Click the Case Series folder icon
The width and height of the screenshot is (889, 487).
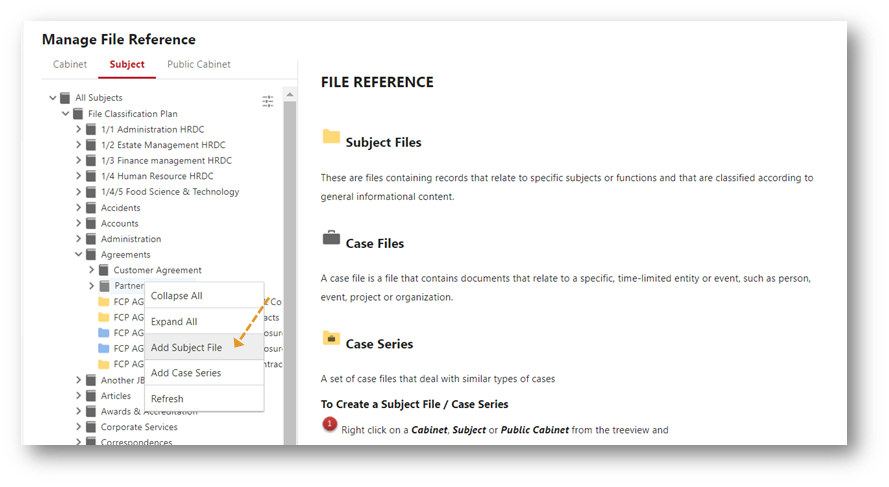pos(331,339)
